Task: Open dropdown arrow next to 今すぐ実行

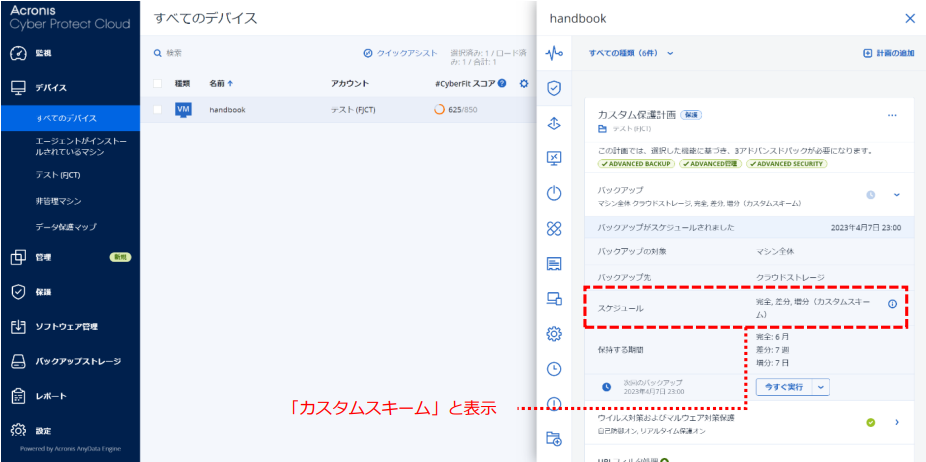Action: 822,386
